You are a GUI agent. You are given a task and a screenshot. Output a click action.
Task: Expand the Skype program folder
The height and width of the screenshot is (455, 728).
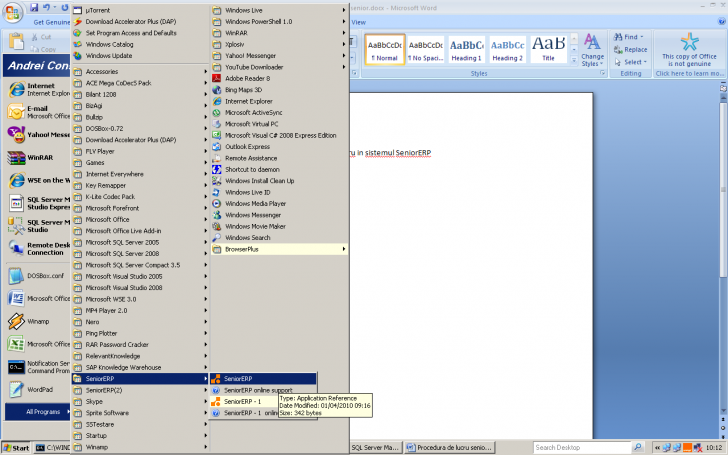point(140,402)
